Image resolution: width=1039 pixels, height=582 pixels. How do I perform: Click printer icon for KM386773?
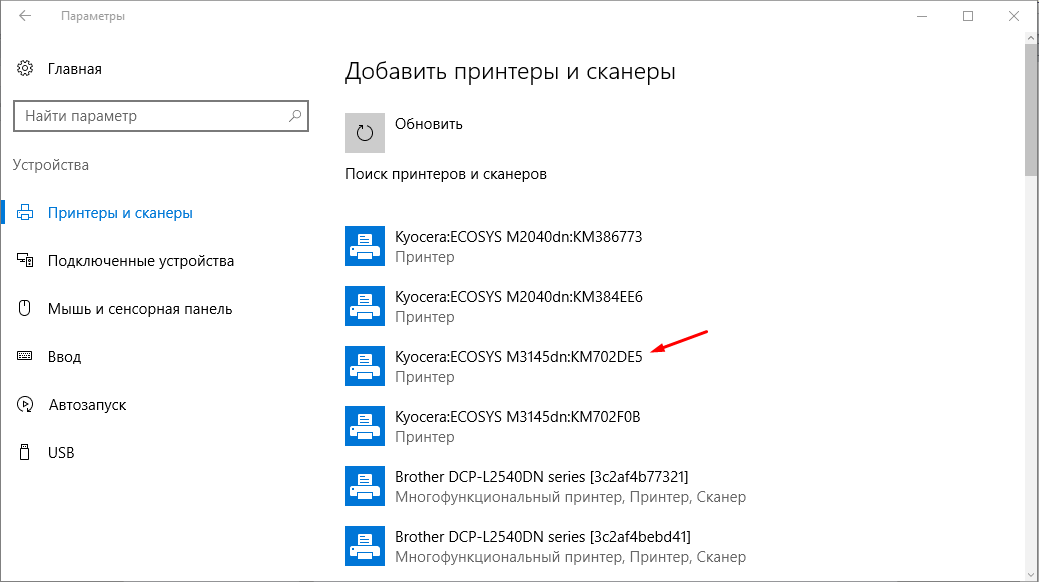[364, 246]
